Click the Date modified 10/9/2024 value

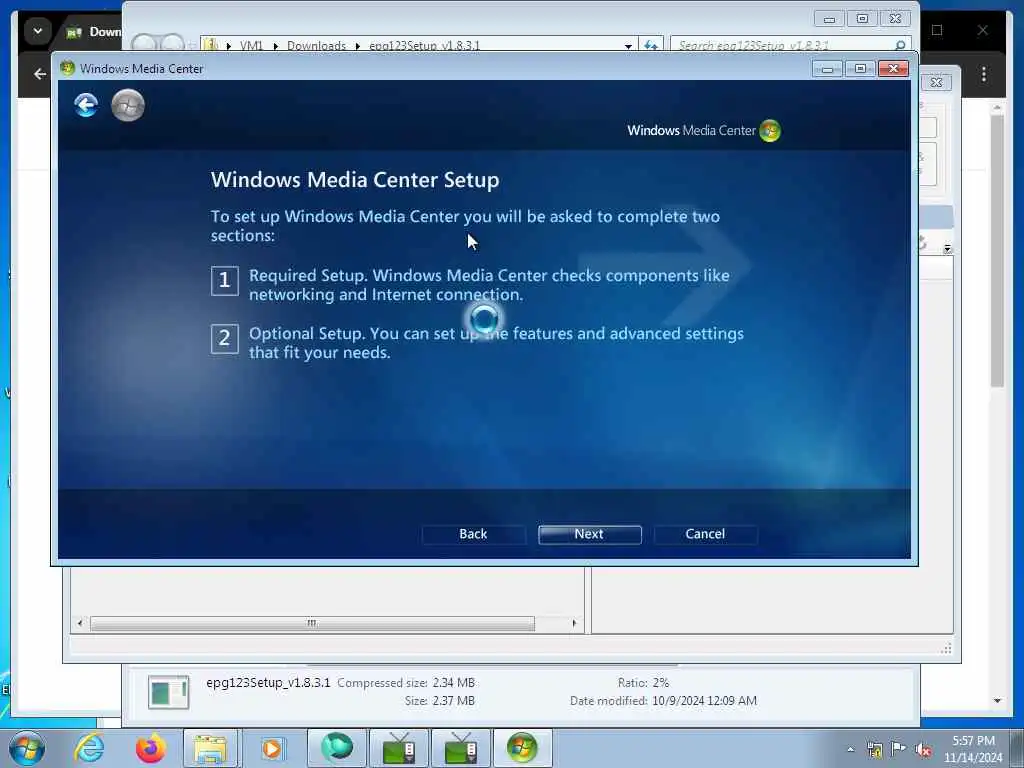[704, 701]
